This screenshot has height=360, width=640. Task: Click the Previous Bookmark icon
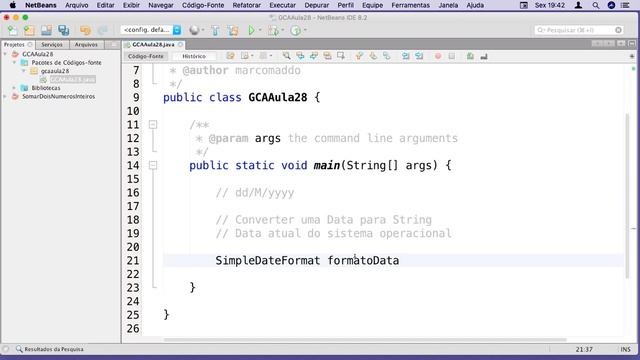pos(359,56)
